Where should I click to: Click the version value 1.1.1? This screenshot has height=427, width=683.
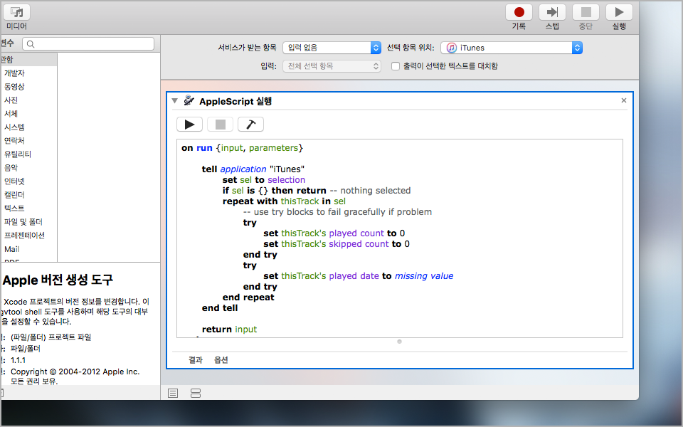[x=18, y=360]
